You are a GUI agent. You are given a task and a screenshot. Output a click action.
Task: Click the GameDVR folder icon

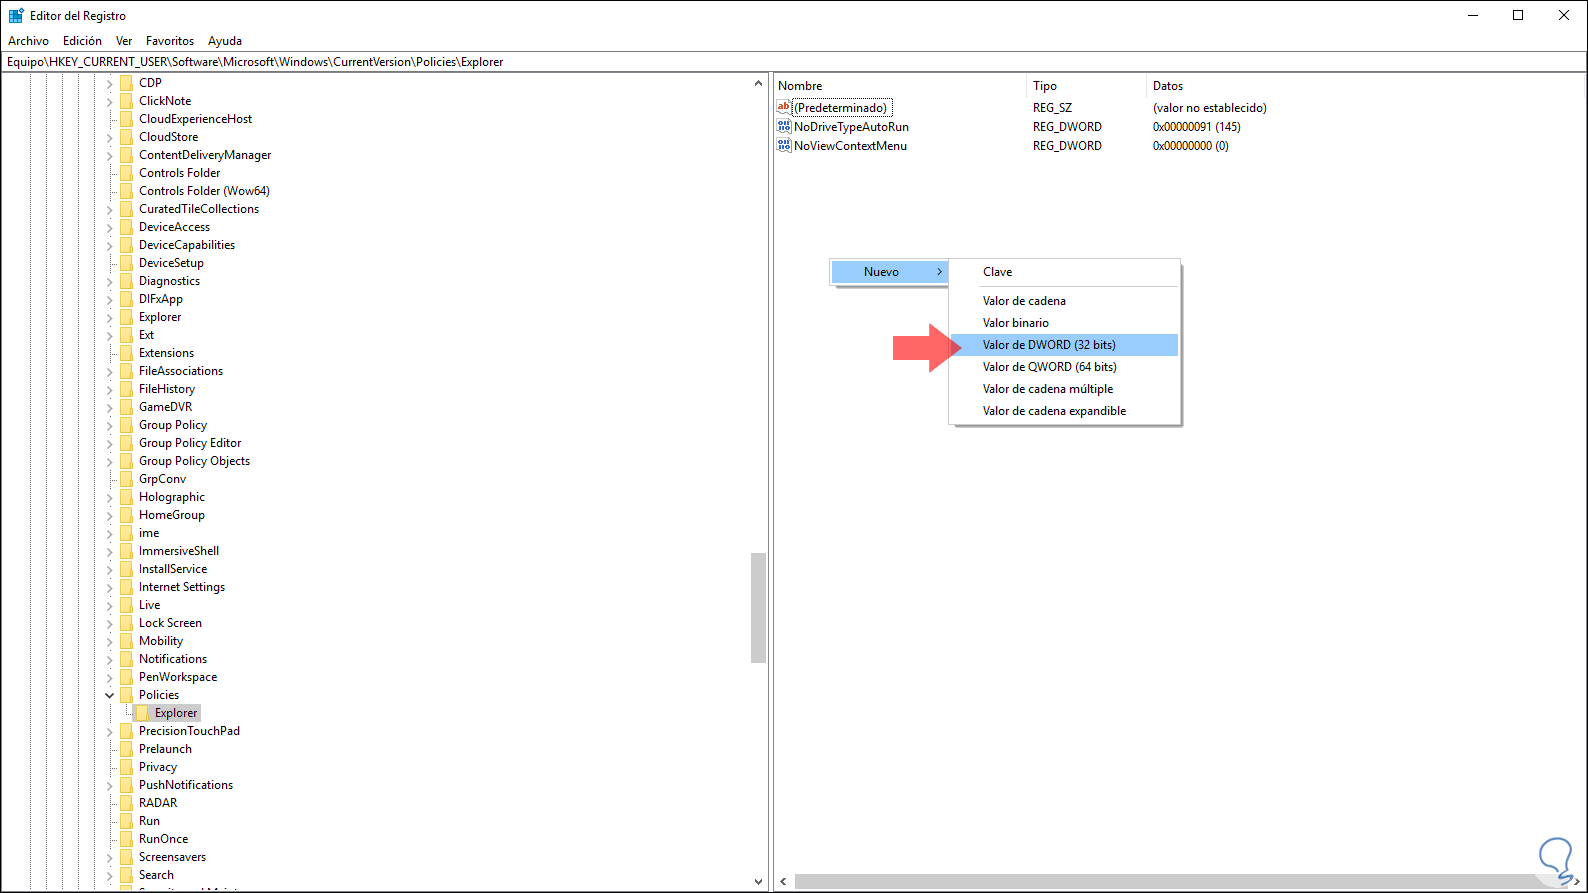[x=126, y=407]
